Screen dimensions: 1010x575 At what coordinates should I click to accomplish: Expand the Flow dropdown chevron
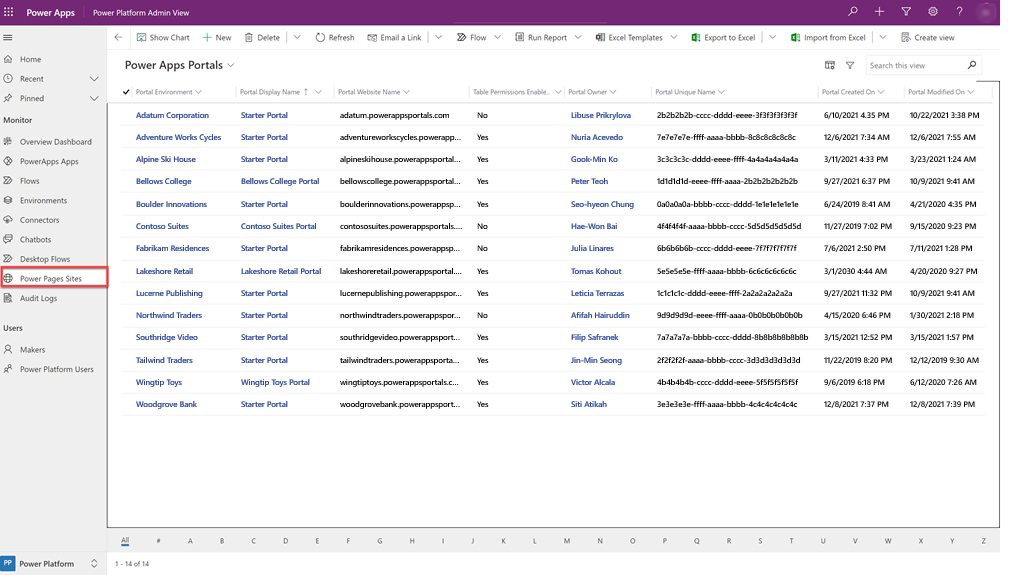pyautogui.click(x=497, y=37)
